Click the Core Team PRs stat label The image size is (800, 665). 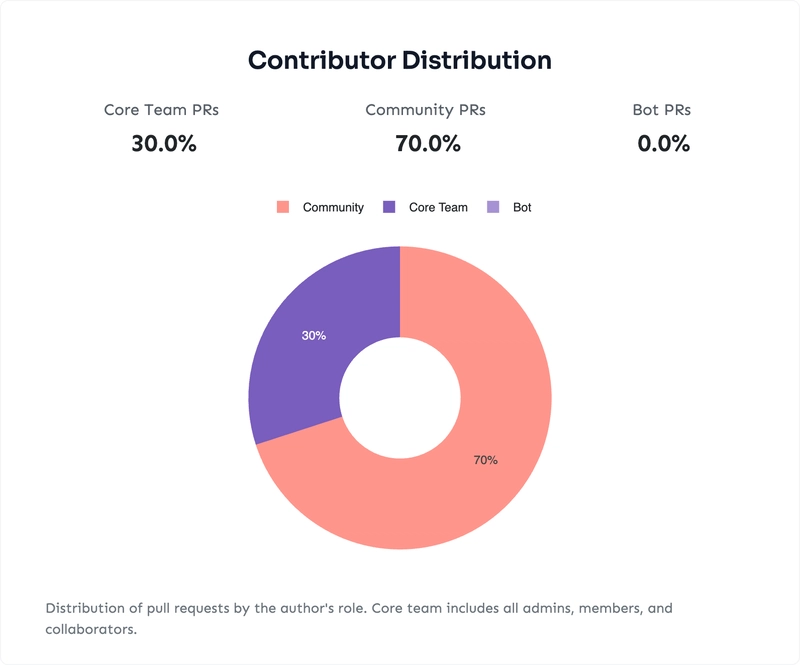tap(161, 110)
